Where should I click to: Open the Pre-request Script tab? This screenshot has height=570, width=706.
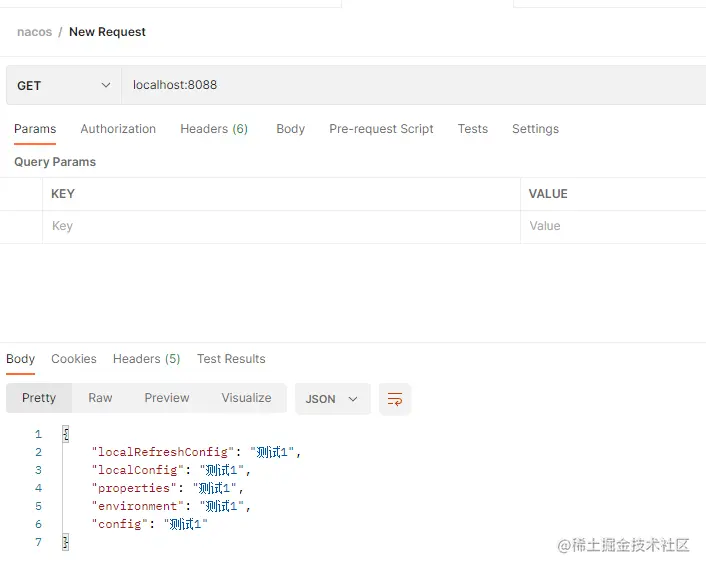point(381,129)
